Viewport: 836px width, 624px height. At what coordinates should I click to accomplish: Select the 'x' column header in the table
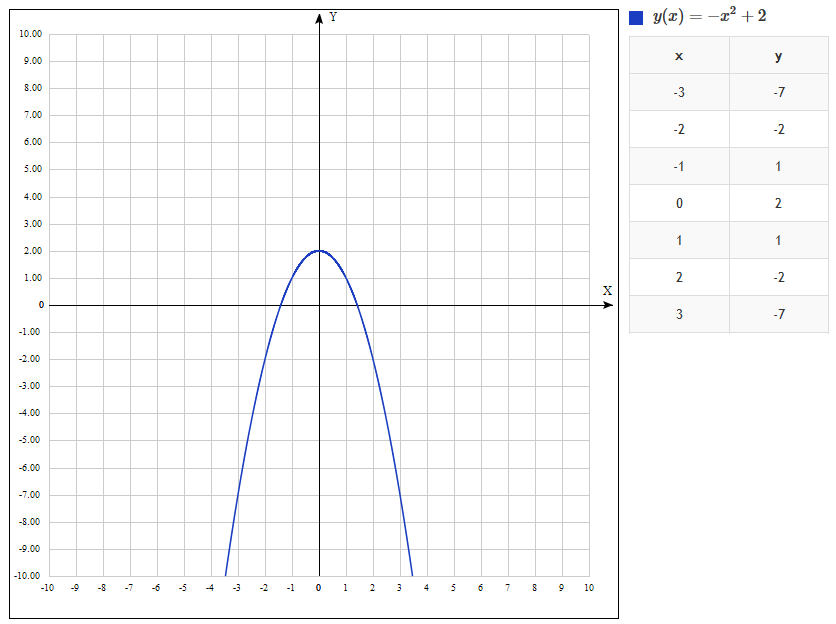679,56
